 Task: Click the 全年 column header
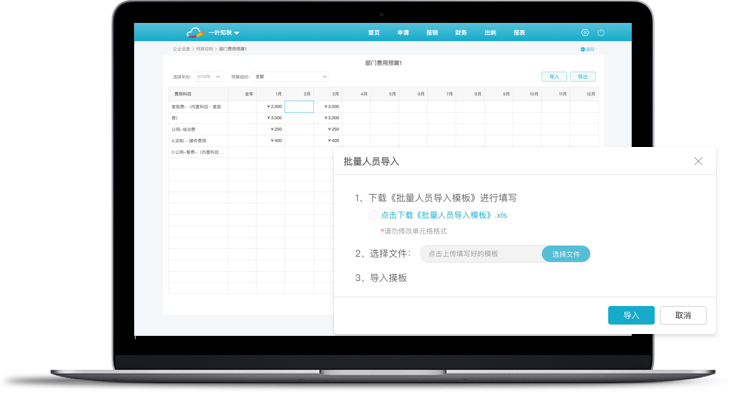click(x=242, y=94)
